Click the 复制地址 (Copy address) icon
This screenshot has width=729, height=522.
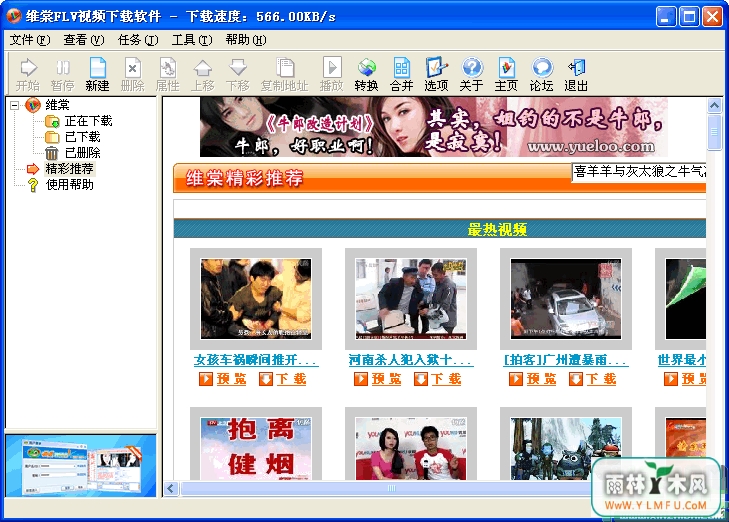285,74
